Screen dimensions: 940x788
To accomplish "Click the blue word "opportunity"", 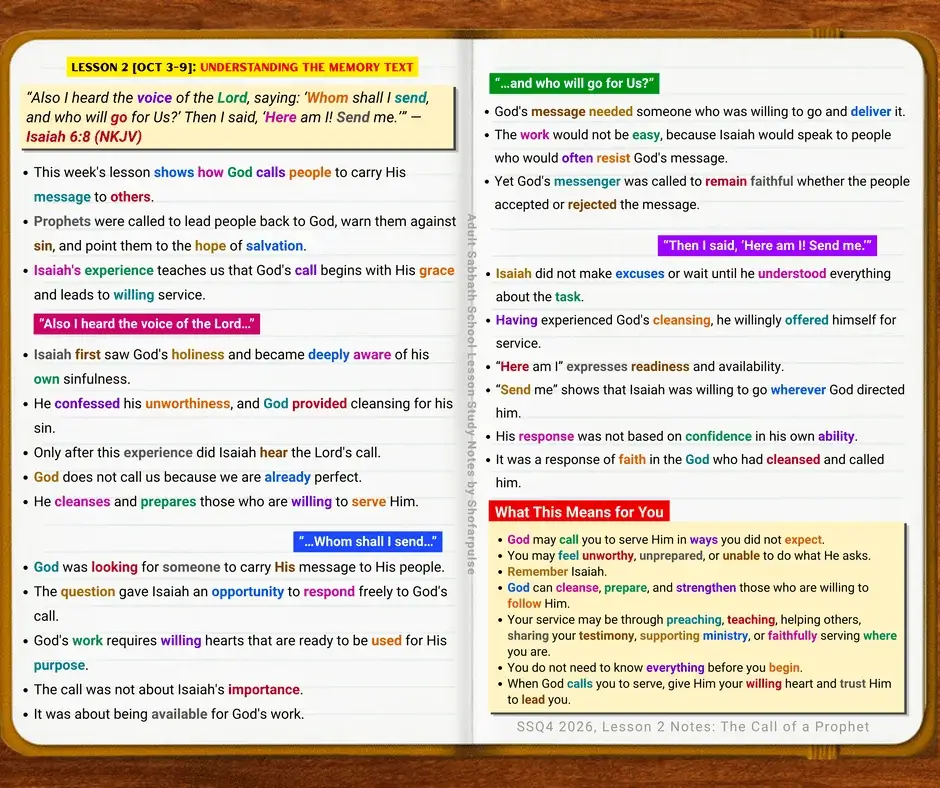I will tap(248, 592).
